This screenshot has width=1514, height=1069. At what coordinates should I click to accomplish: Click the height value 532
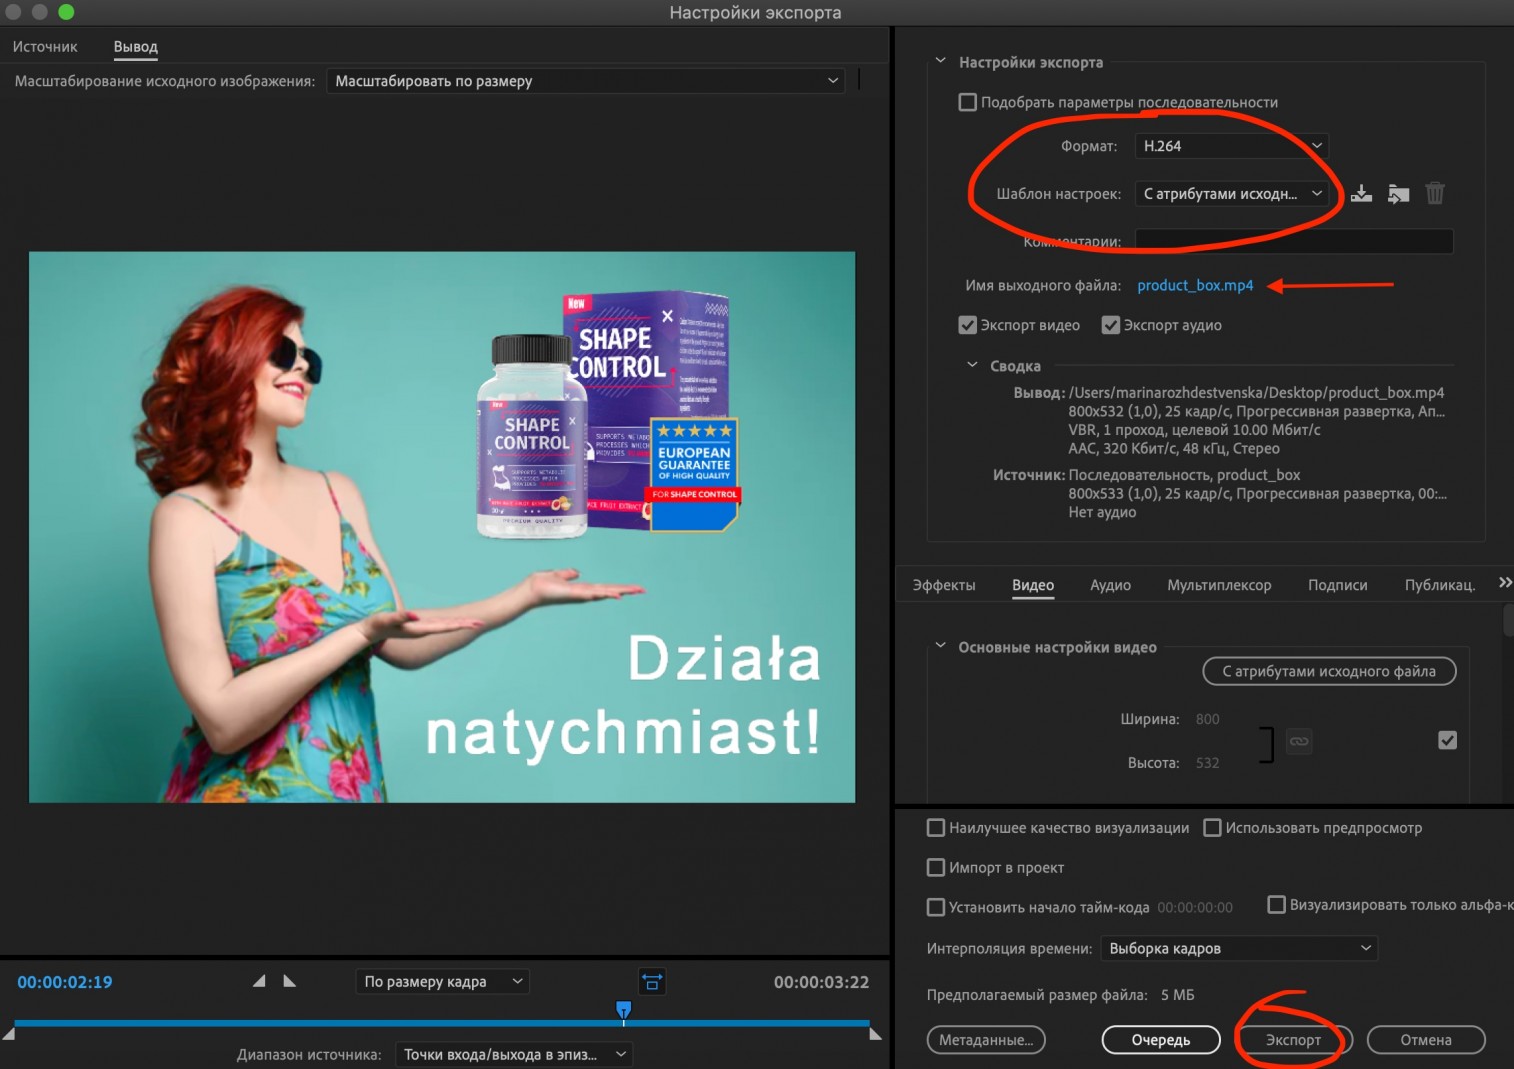point(1207,763)
